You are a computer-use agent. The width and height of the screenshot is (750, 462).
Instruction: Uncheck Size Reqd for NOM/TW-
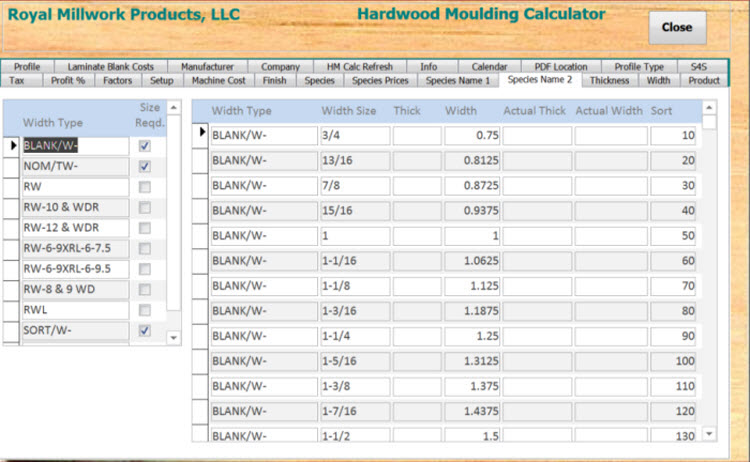pos(144,166)
